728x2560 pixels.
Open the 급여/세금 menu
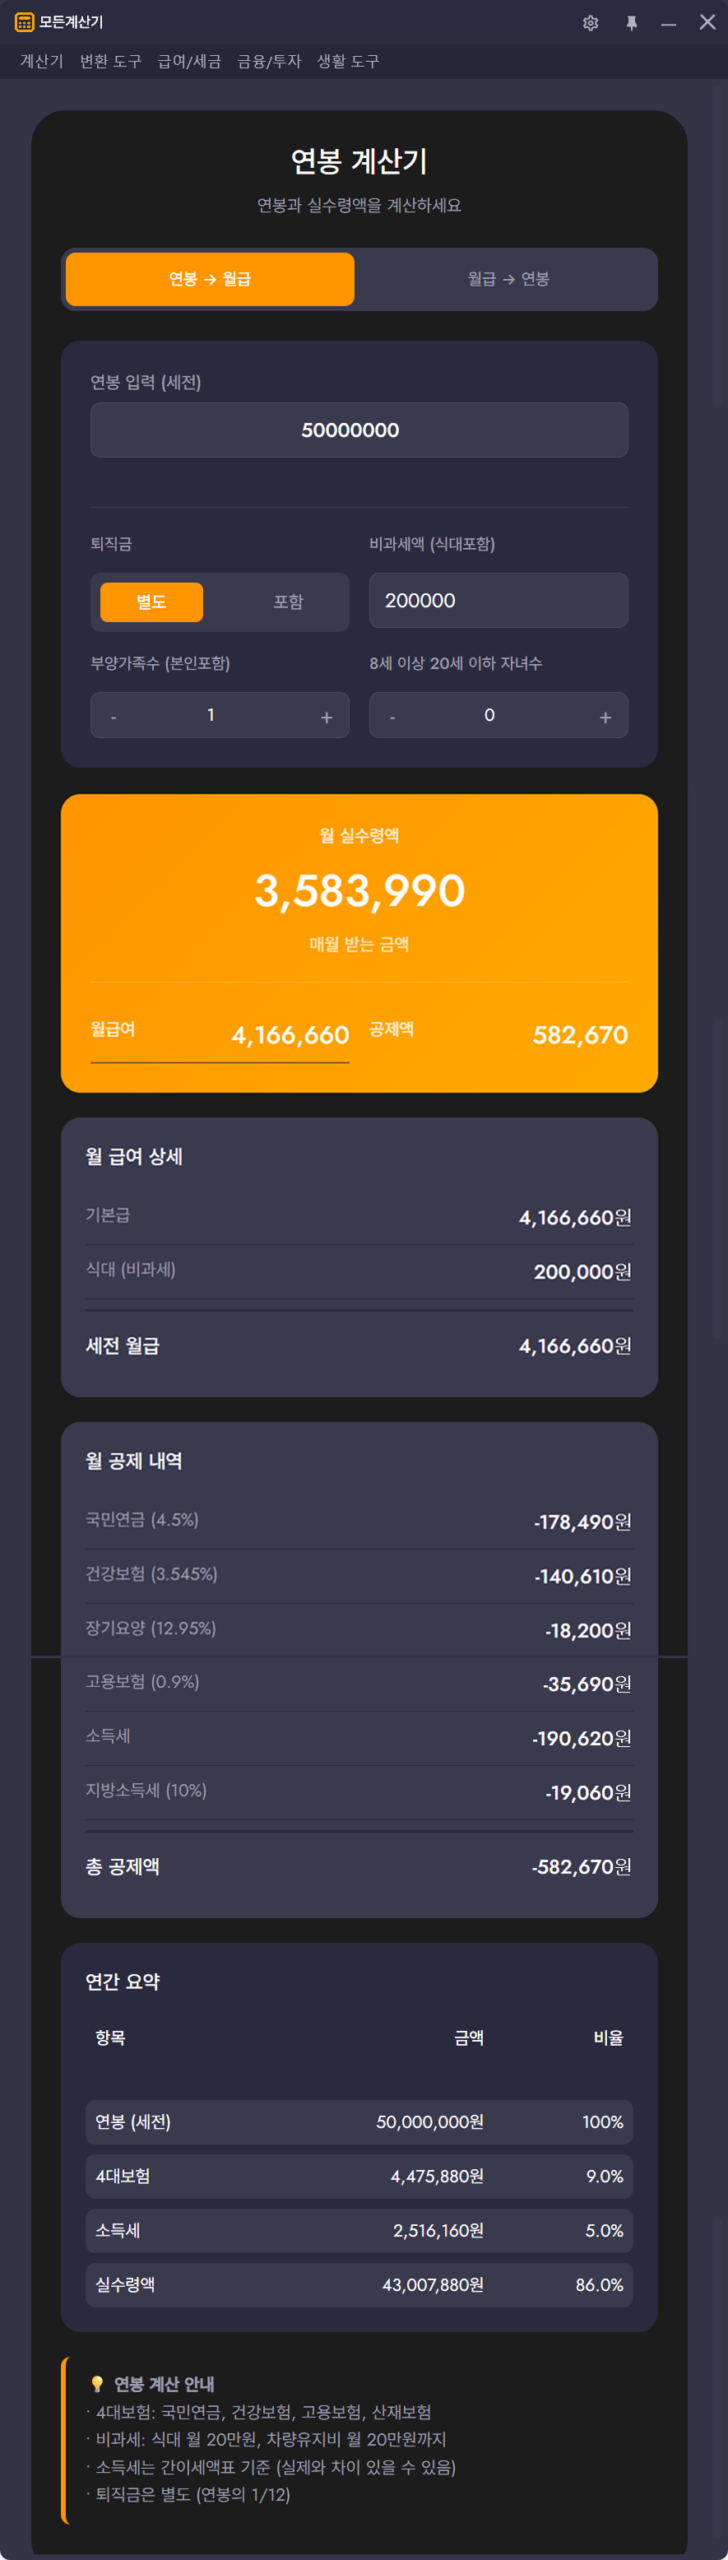[x=189, y=61]
